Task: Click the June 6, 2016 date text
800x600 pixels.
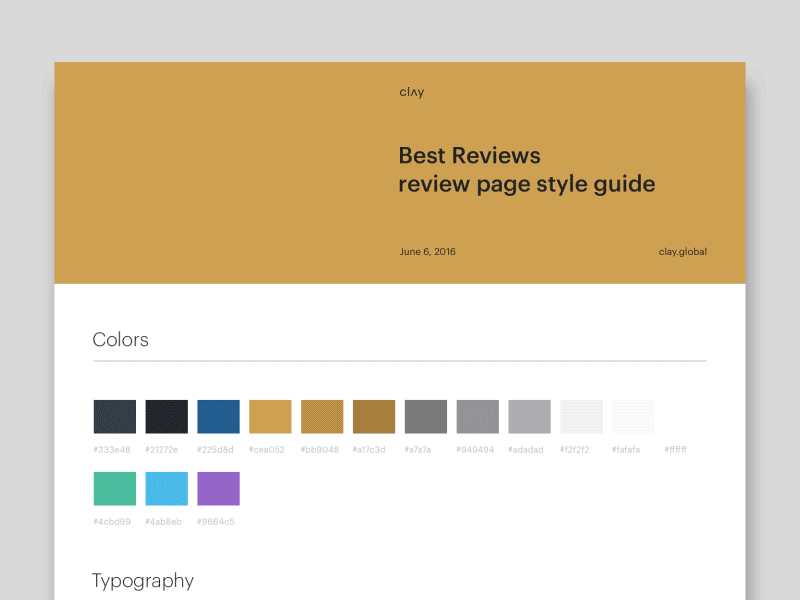Action: (x=427, y=251)
